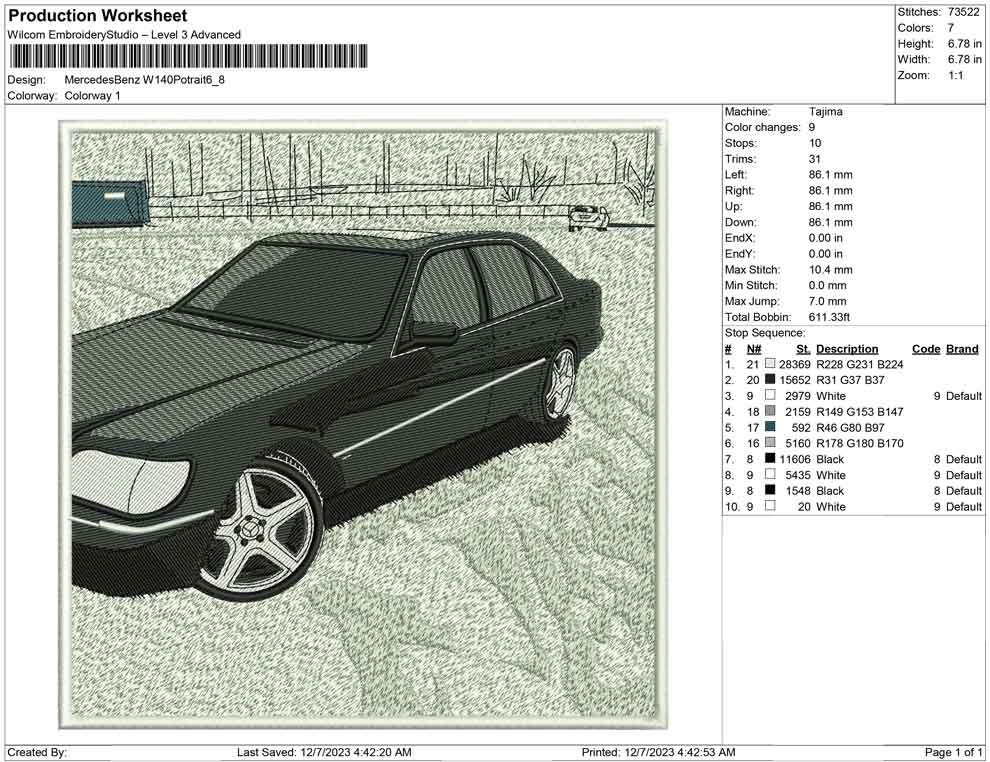This screenshot has width=990, height=762.
Task: Click the teal R46 G80 B97 color swatch
Action: click(770, 427)
